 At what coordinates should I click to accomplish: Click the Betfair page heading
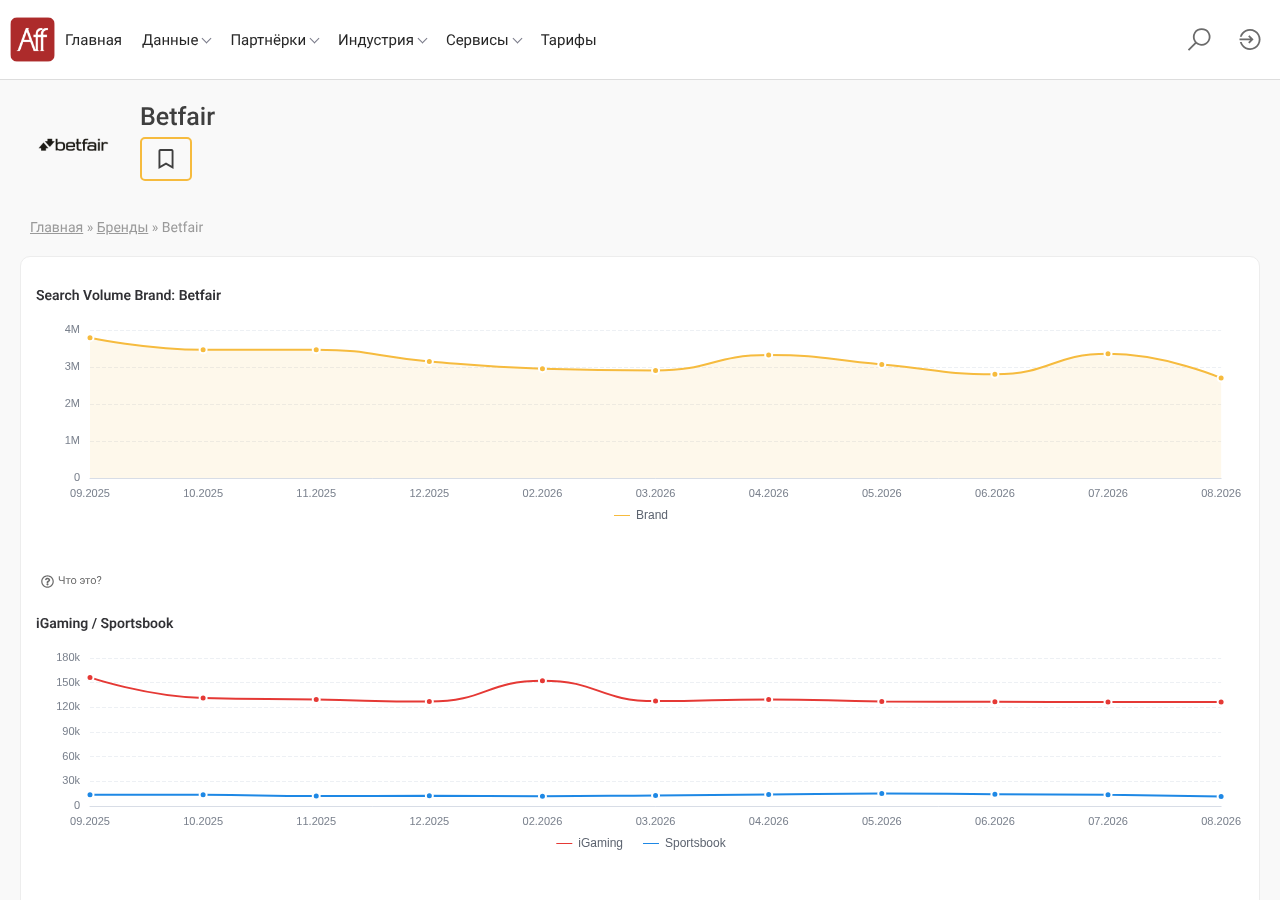click(x=177, y=117)
